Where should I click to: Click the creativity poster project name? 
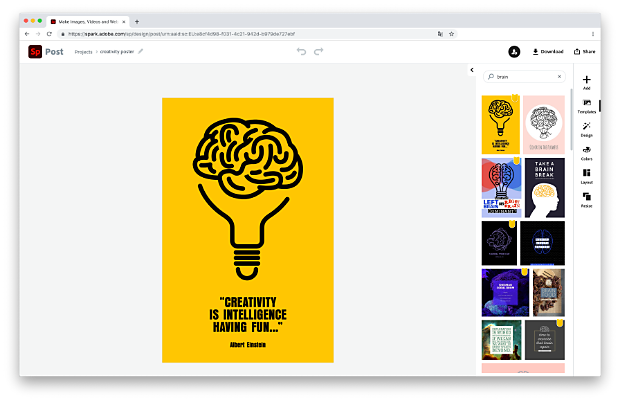pyautogui.click(x=117, y=52)
